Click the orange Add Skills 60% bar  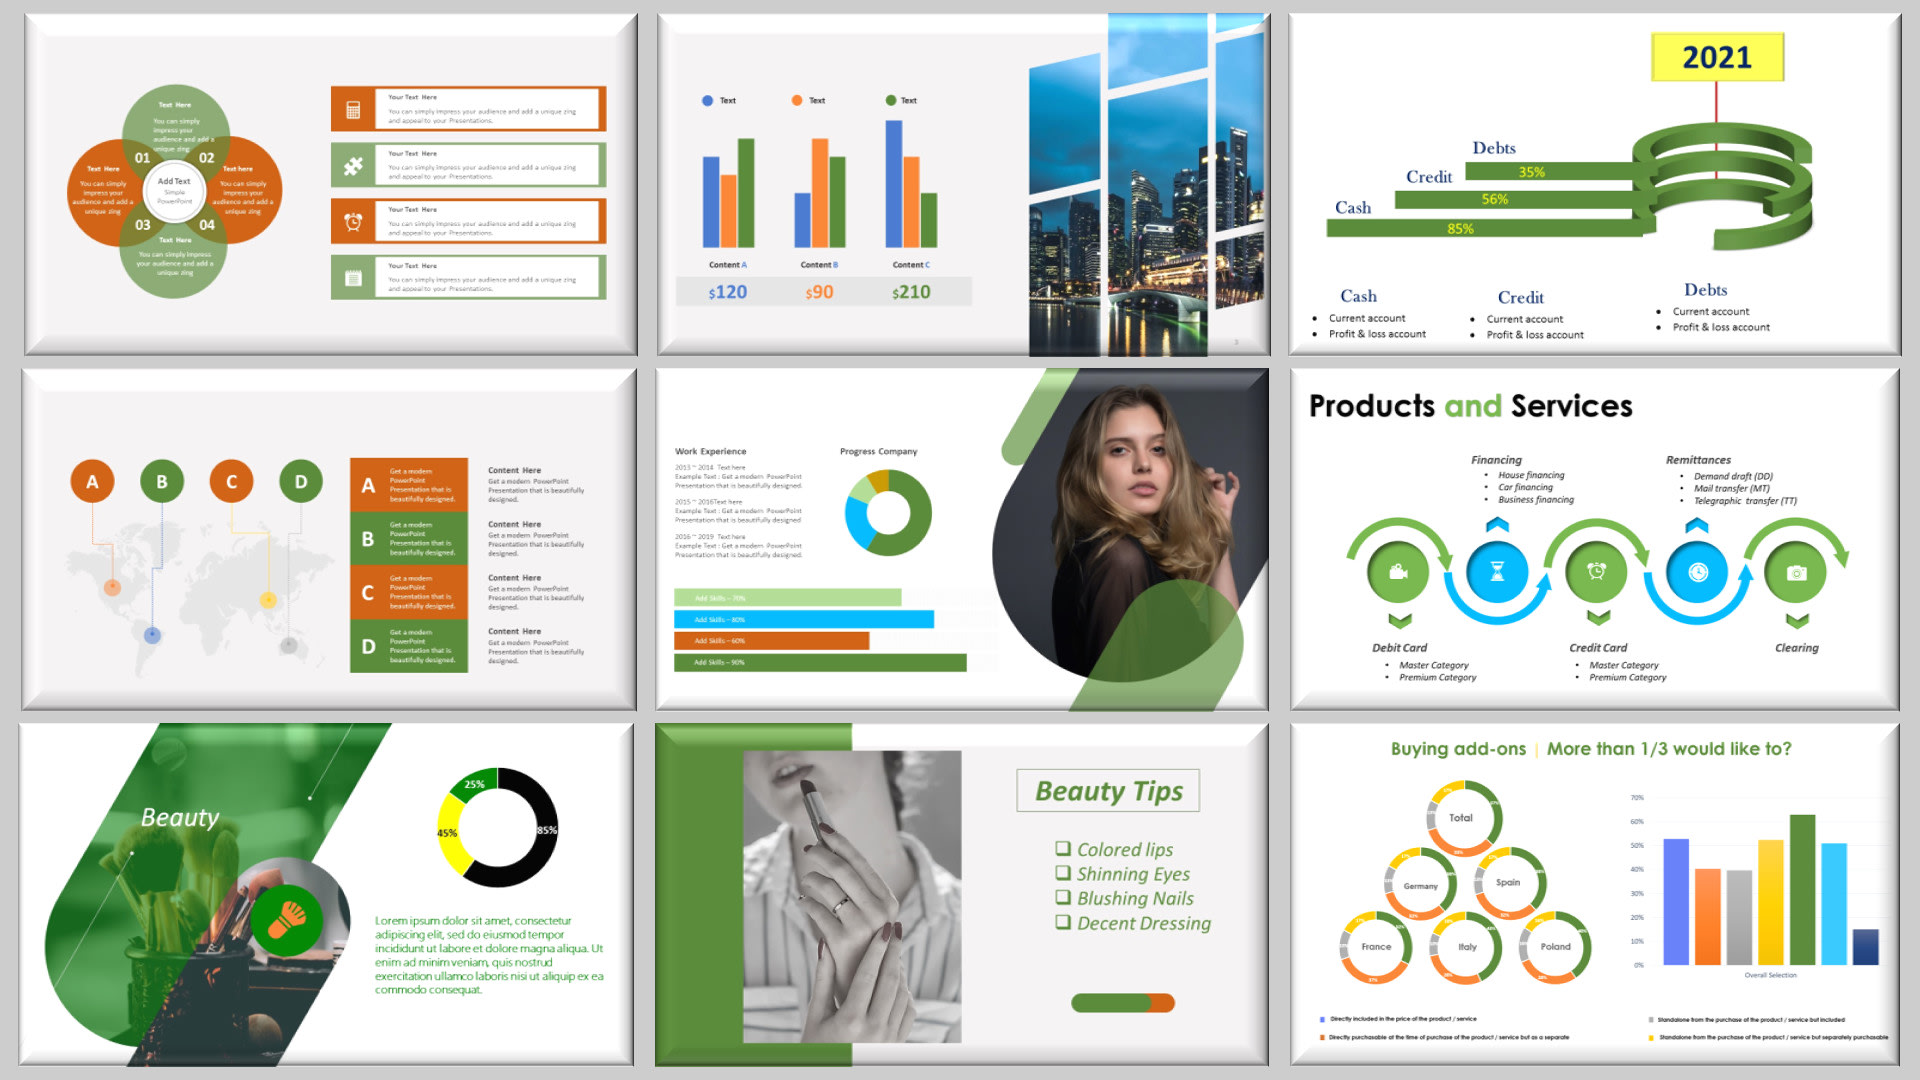coord(771,641)
